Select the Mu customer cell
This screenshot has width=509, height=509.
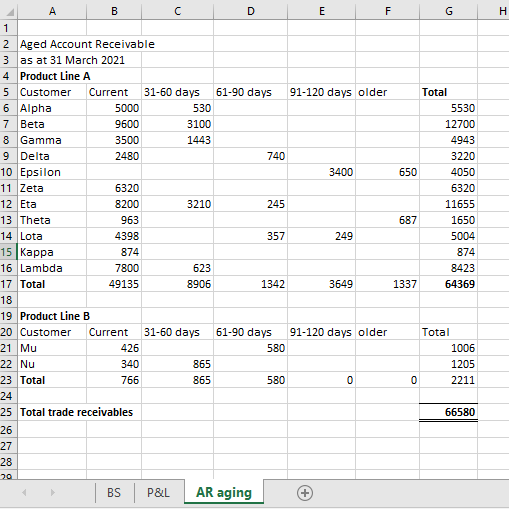click(52, 348)
